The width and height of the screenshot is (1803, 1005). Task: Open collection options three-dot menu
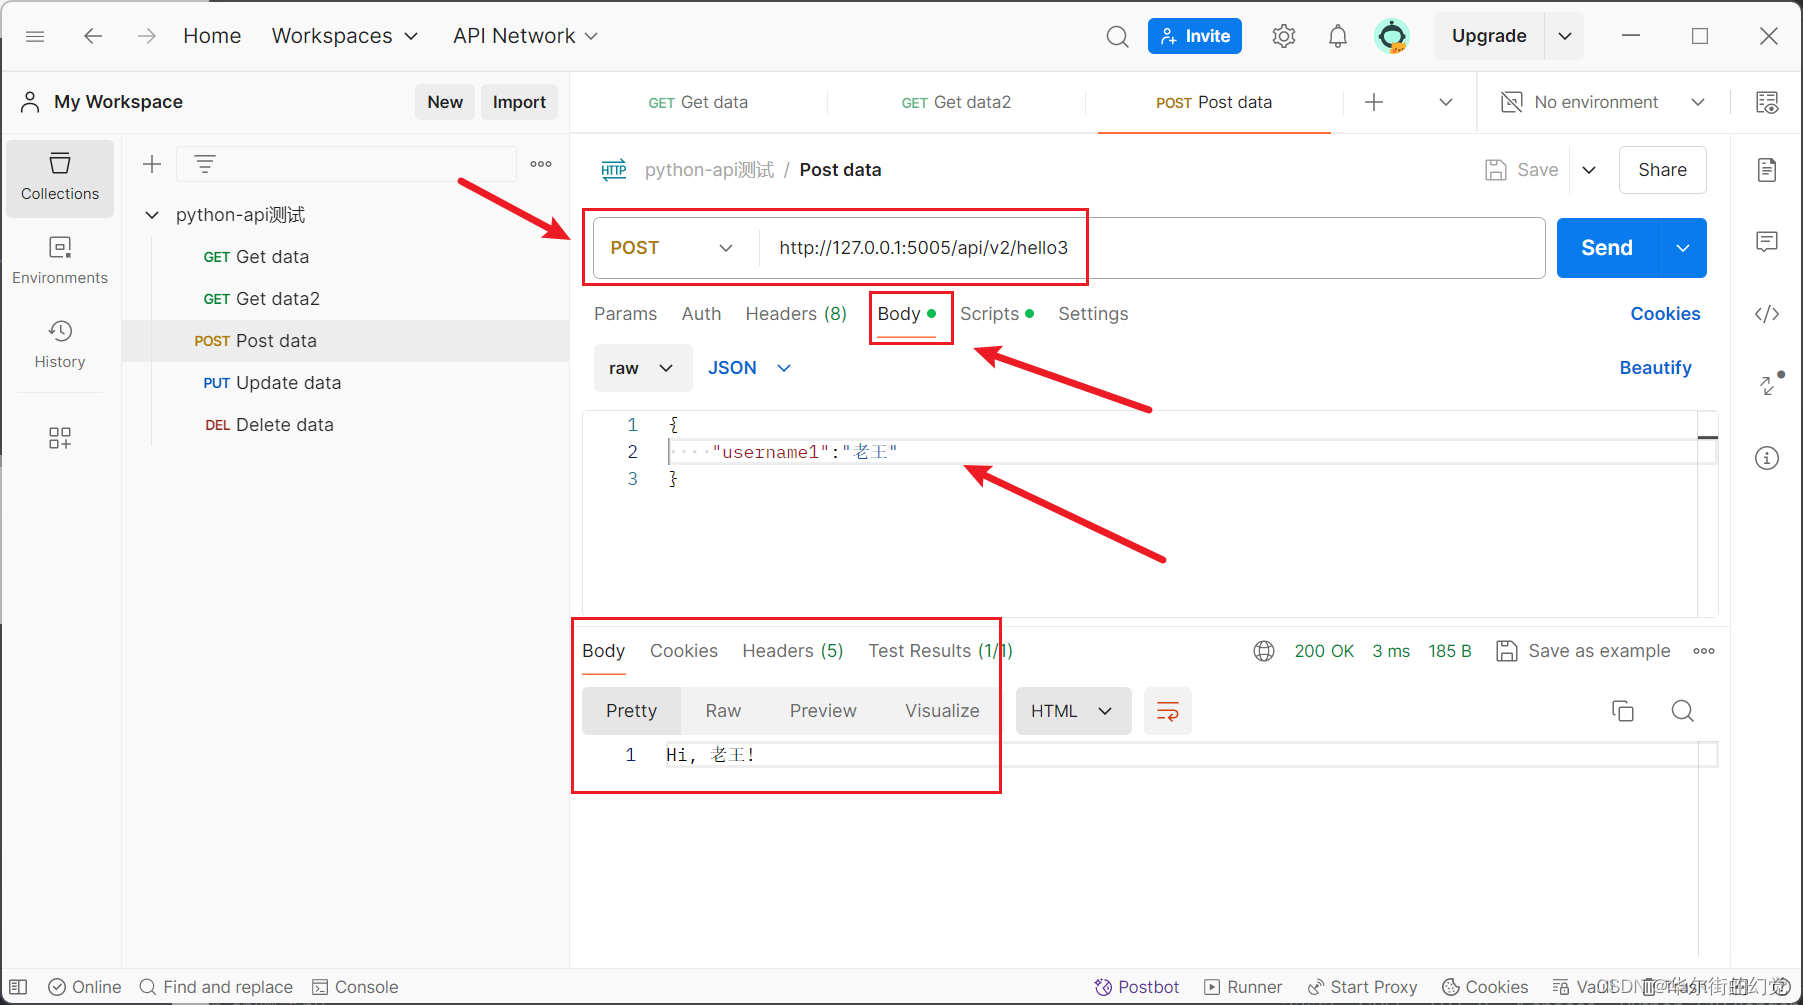541,164
